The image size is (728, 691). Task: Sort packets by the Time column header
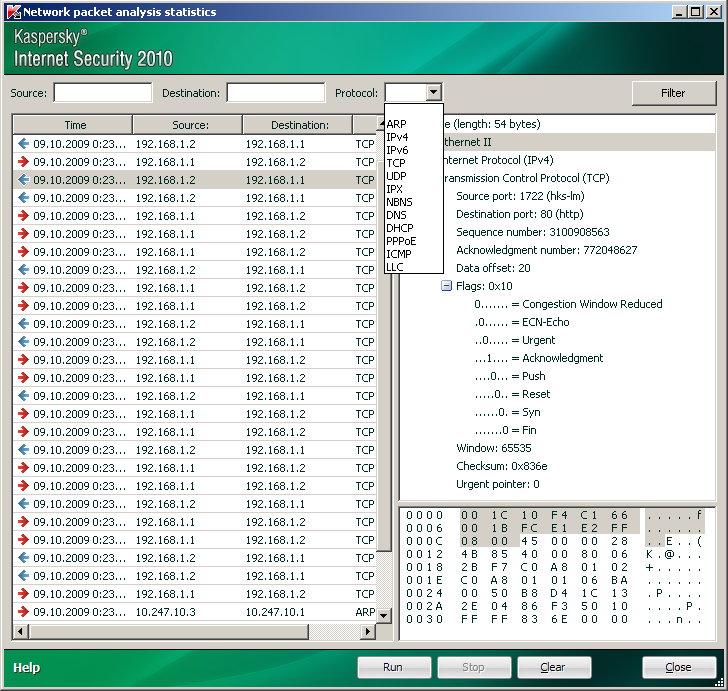tap(73, 125)
